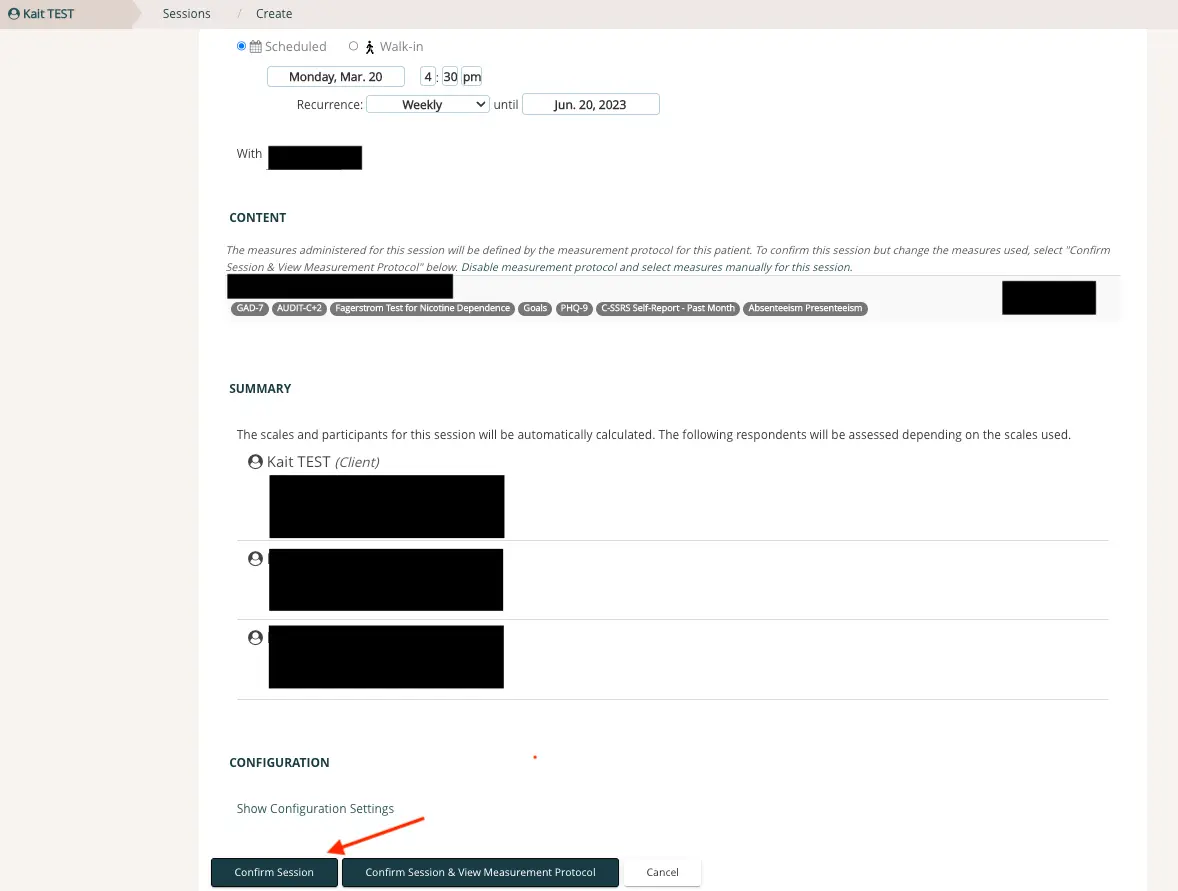Click the walking-person icon next to Walk-in
Screen dimensions: 1178x891
pyautogui.click(x=369, y=46)
